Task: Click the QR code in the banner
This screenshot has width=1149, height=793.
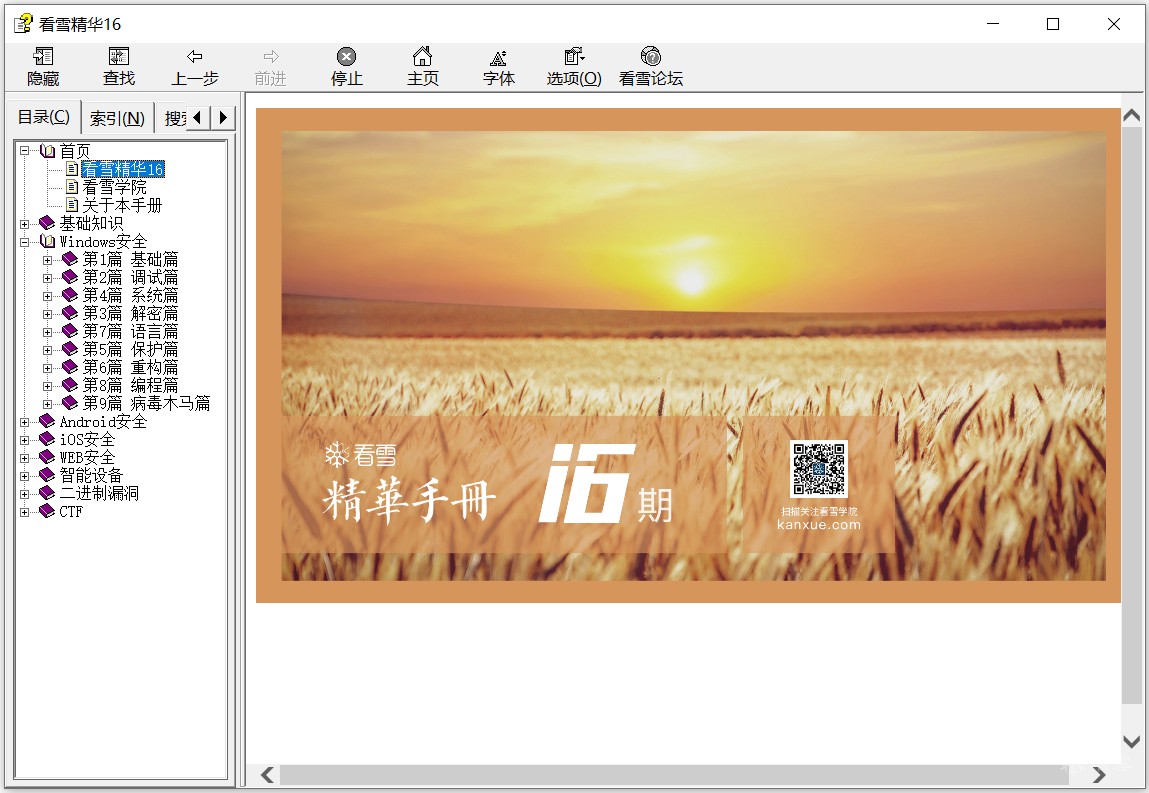Action: (x=819, y=469)
